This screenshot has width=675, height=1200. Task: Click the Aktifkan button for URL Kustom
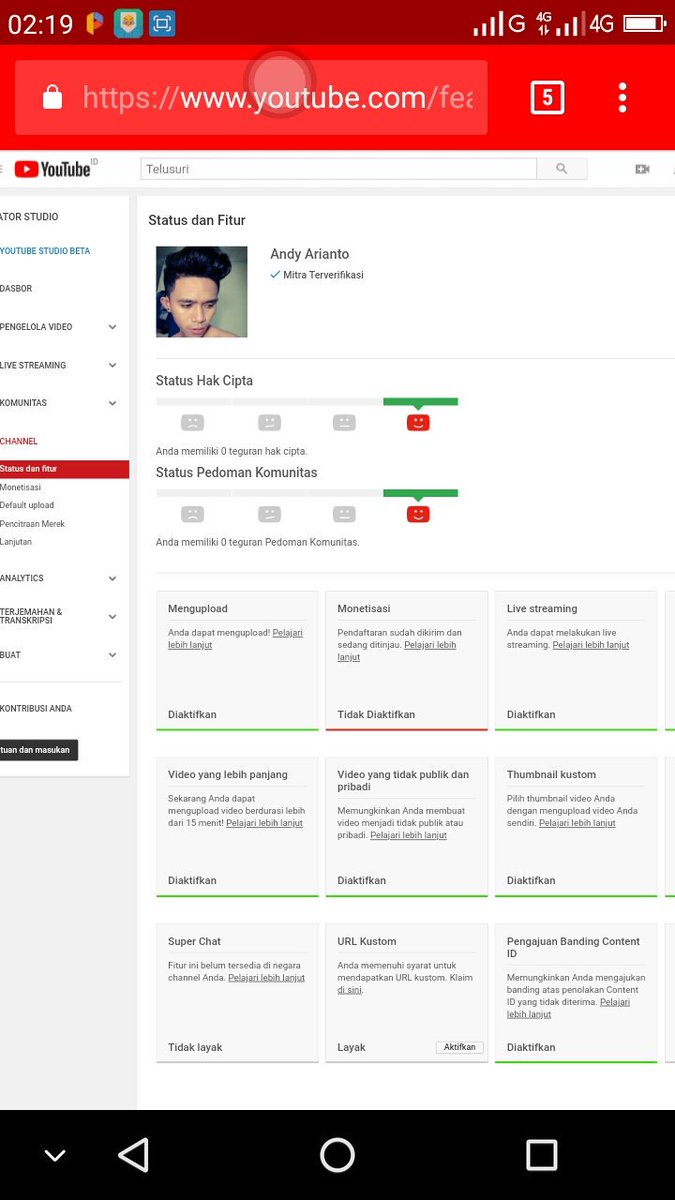coord(459,1047)
